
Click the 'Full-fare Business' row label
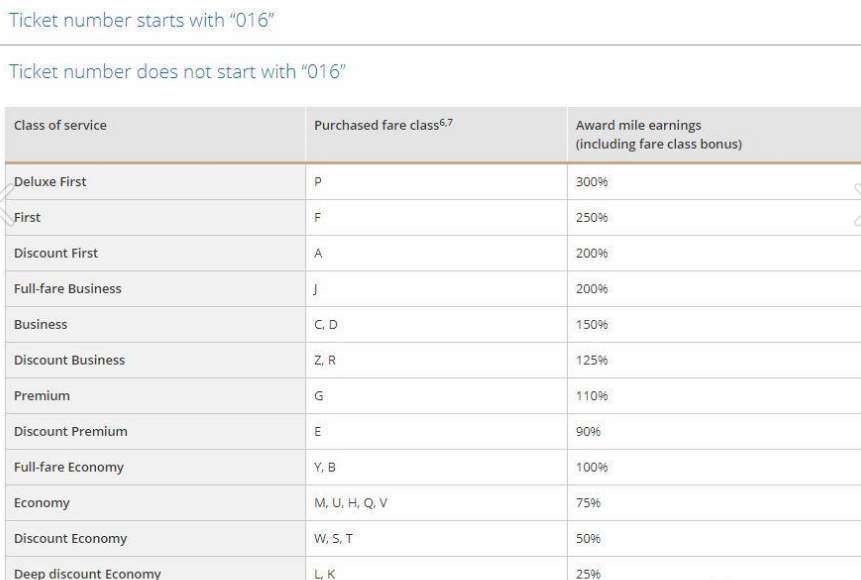pos(67,289)
